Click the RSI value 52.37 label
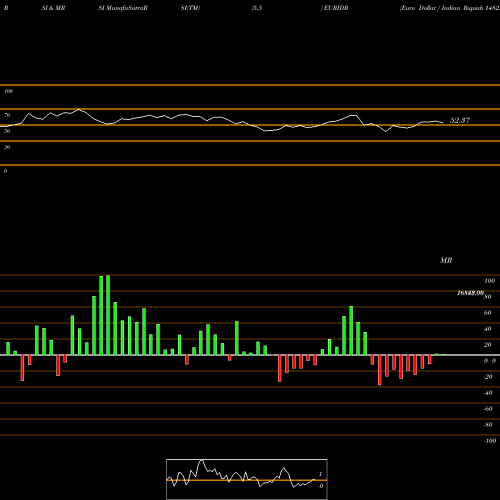This screenshot has height=500, width=500. 460,120
